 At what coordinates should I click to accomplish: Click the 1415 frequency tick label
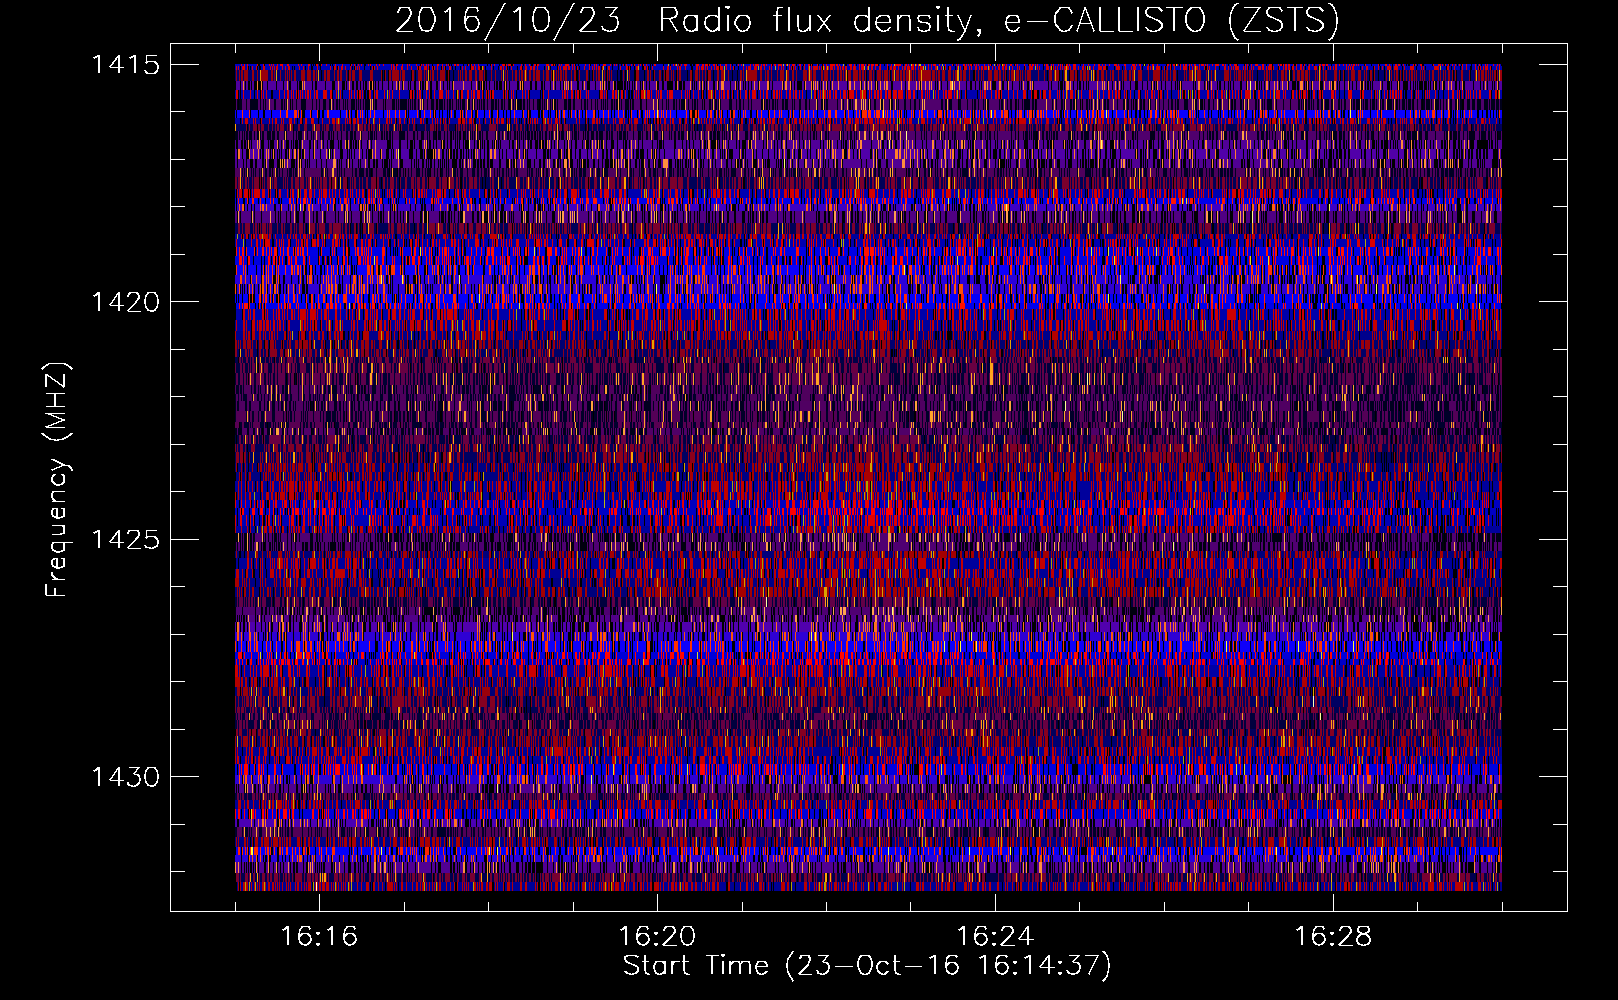coord(125,65)
